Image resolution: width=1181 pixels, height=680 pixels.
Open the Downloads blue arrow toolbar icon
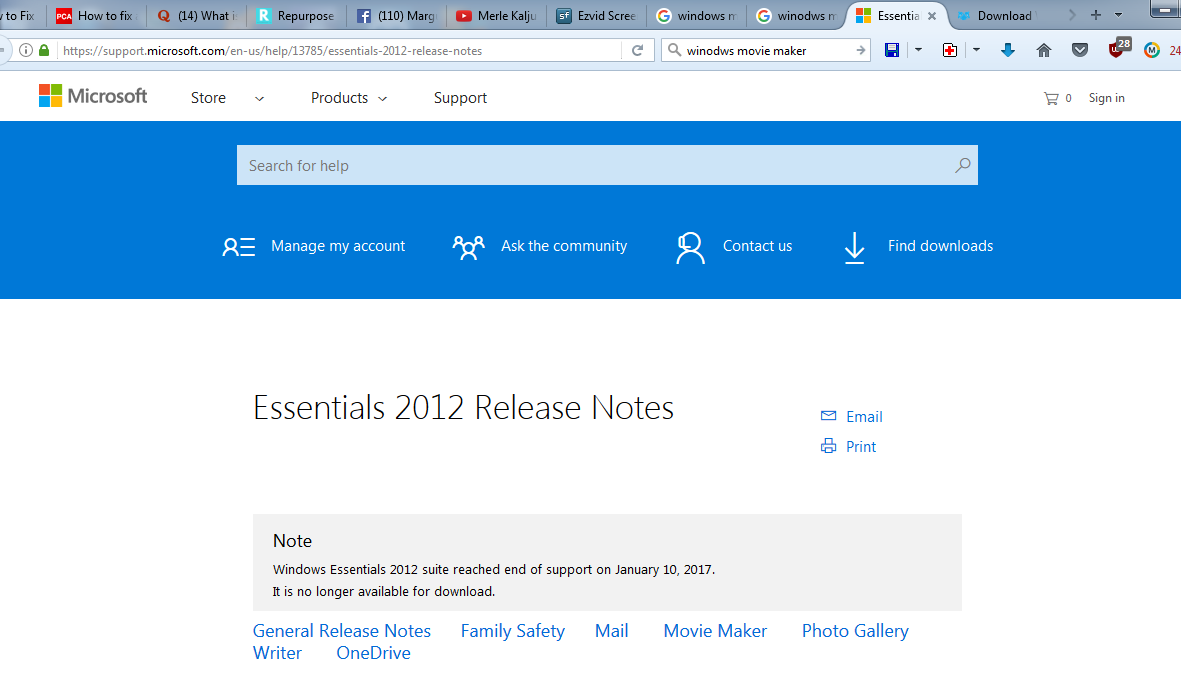1008,50
